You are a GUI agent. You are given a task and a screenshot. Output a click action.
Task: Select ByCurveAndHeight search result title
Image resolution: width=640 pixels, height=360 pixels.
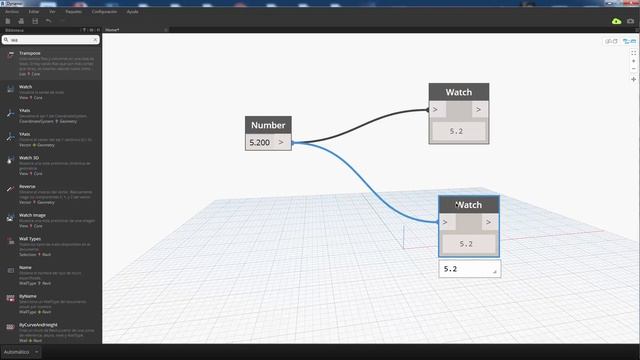click(38, 325)
